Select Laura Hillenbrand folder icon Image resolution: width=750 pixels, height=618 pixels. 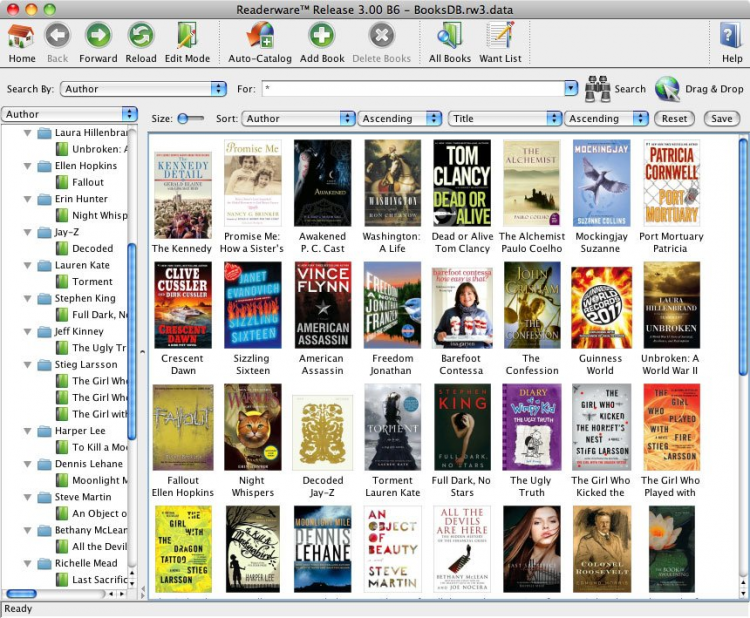click(44, 132)
